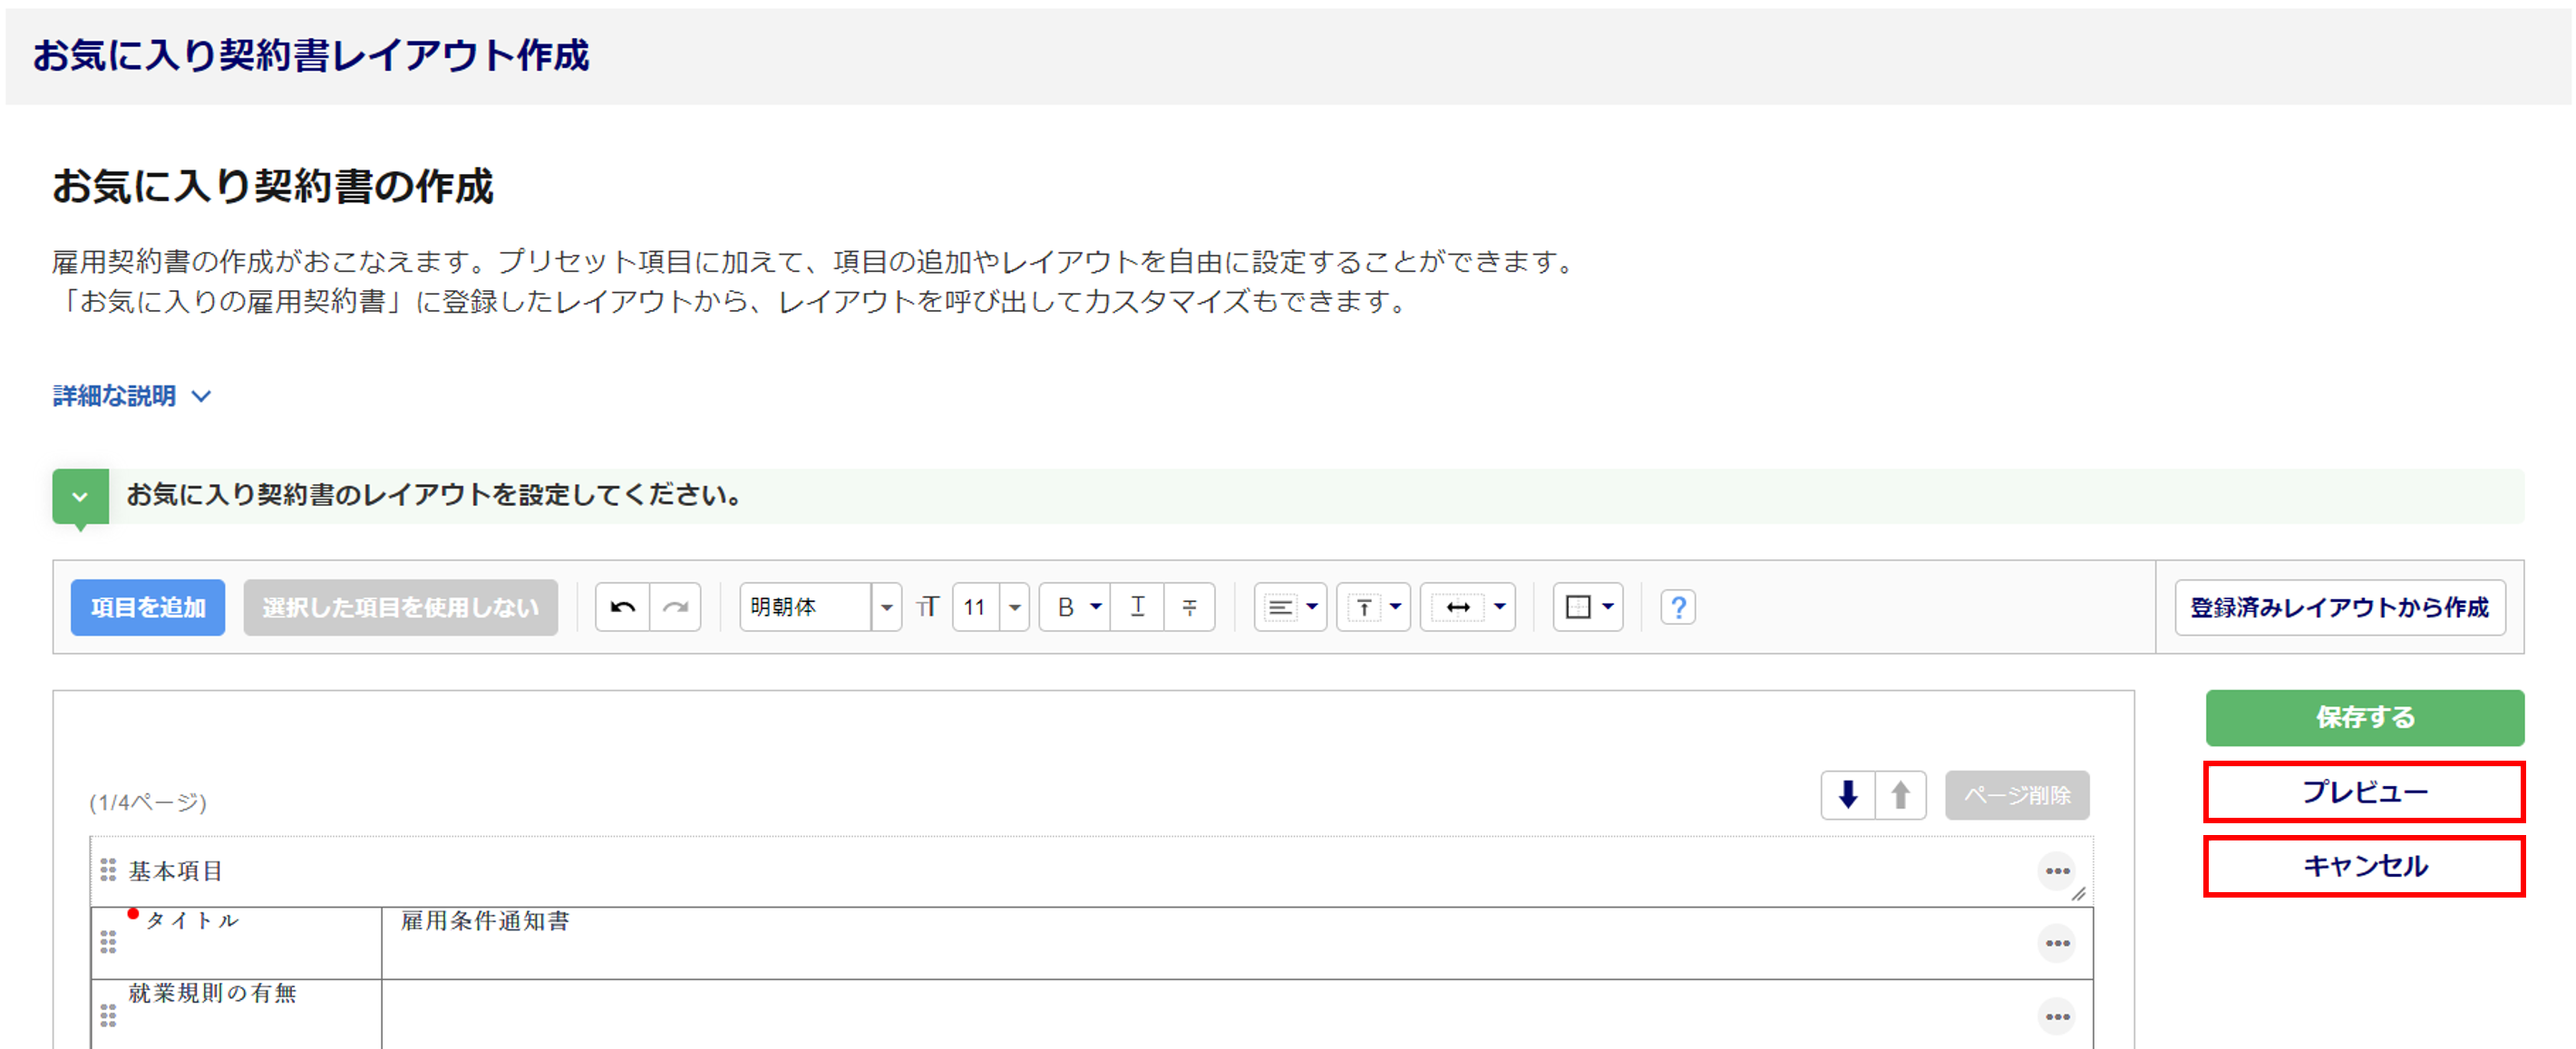This screenshot has height=1049, width=2576.
Task: Apply strikethrough formatting from the toolbar
Action: [x=1189, y=607]
